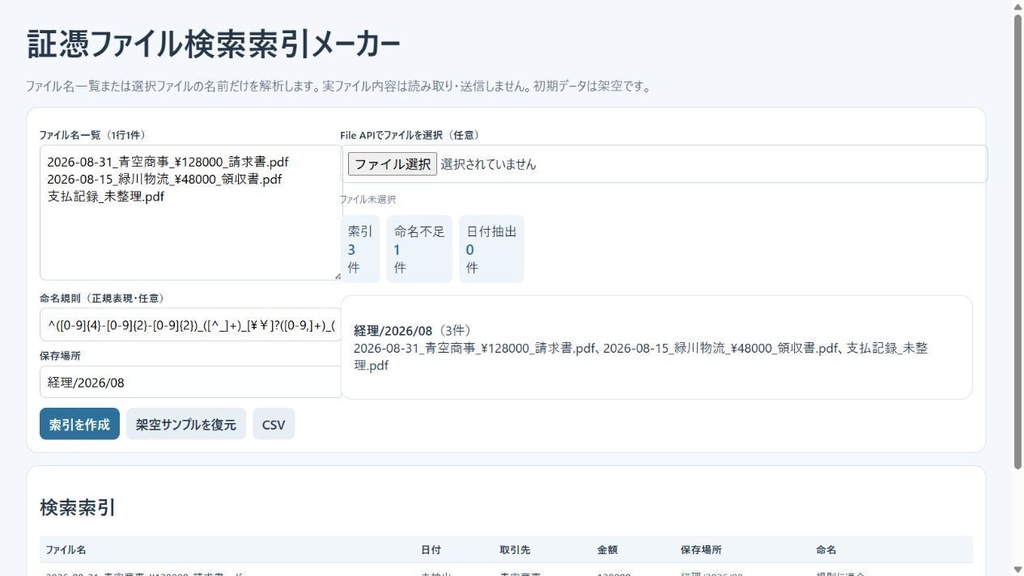Click the File APIでファイルを選択 label
The height and width of the screenshot is (576, 1024).
click(410, 135)
